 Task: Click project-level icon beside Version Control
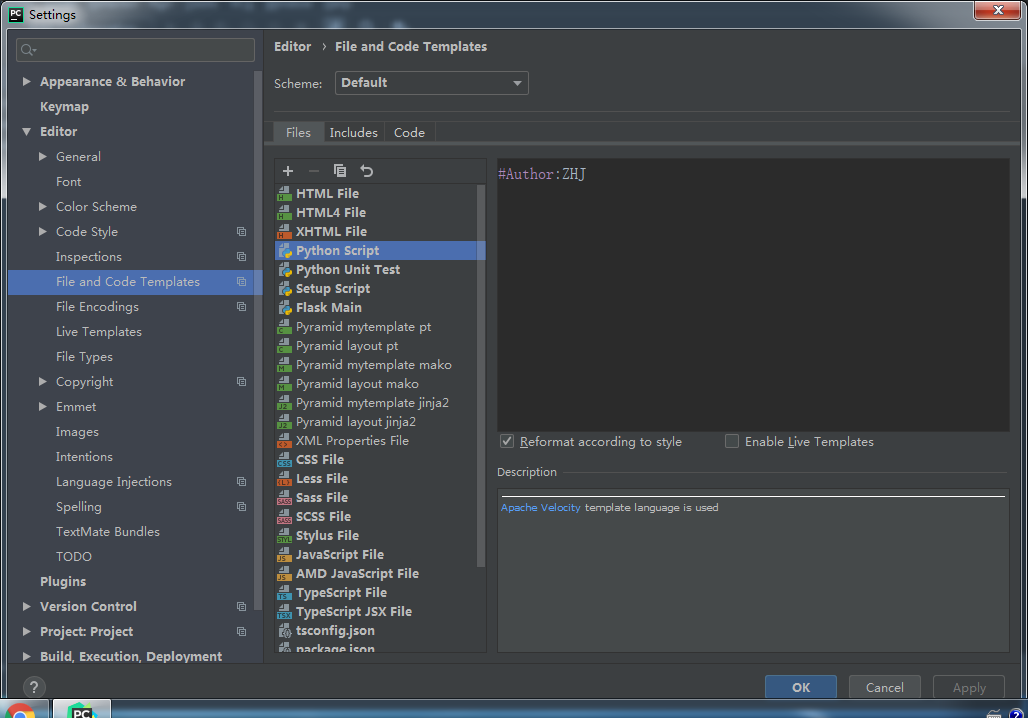(x=241, y=607)
